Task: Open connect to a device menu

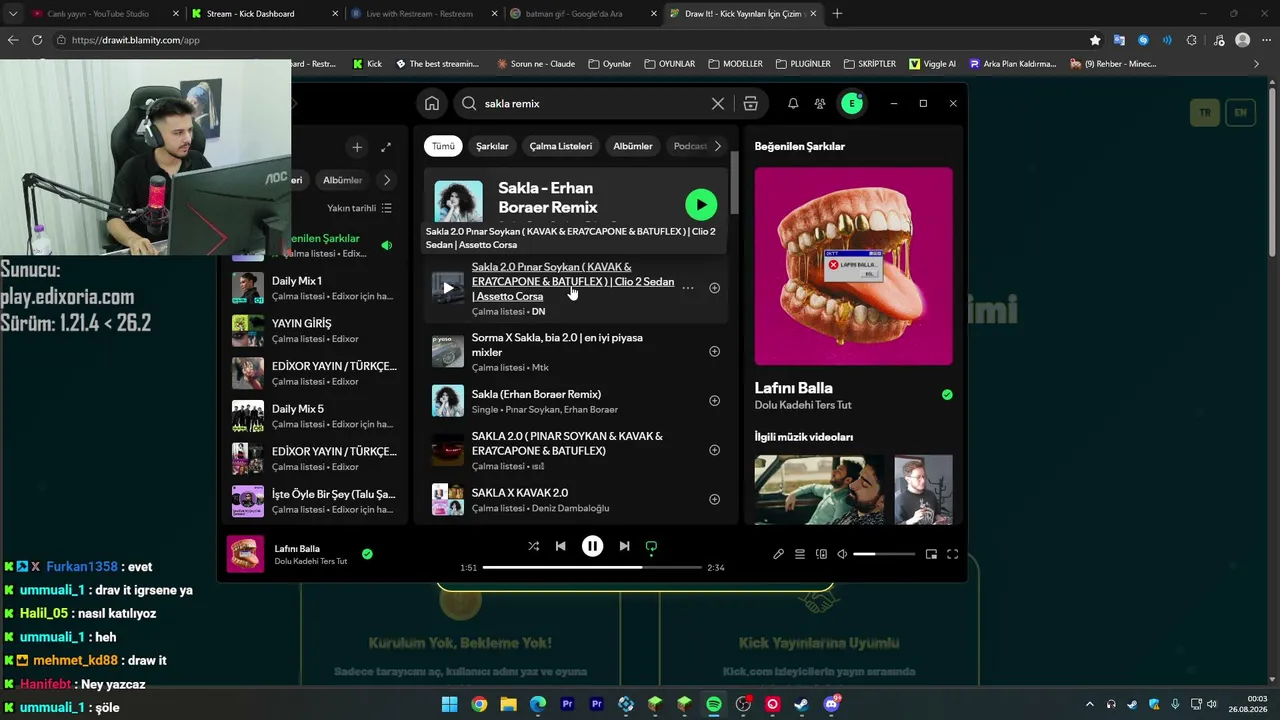Action: coord(821,554)
